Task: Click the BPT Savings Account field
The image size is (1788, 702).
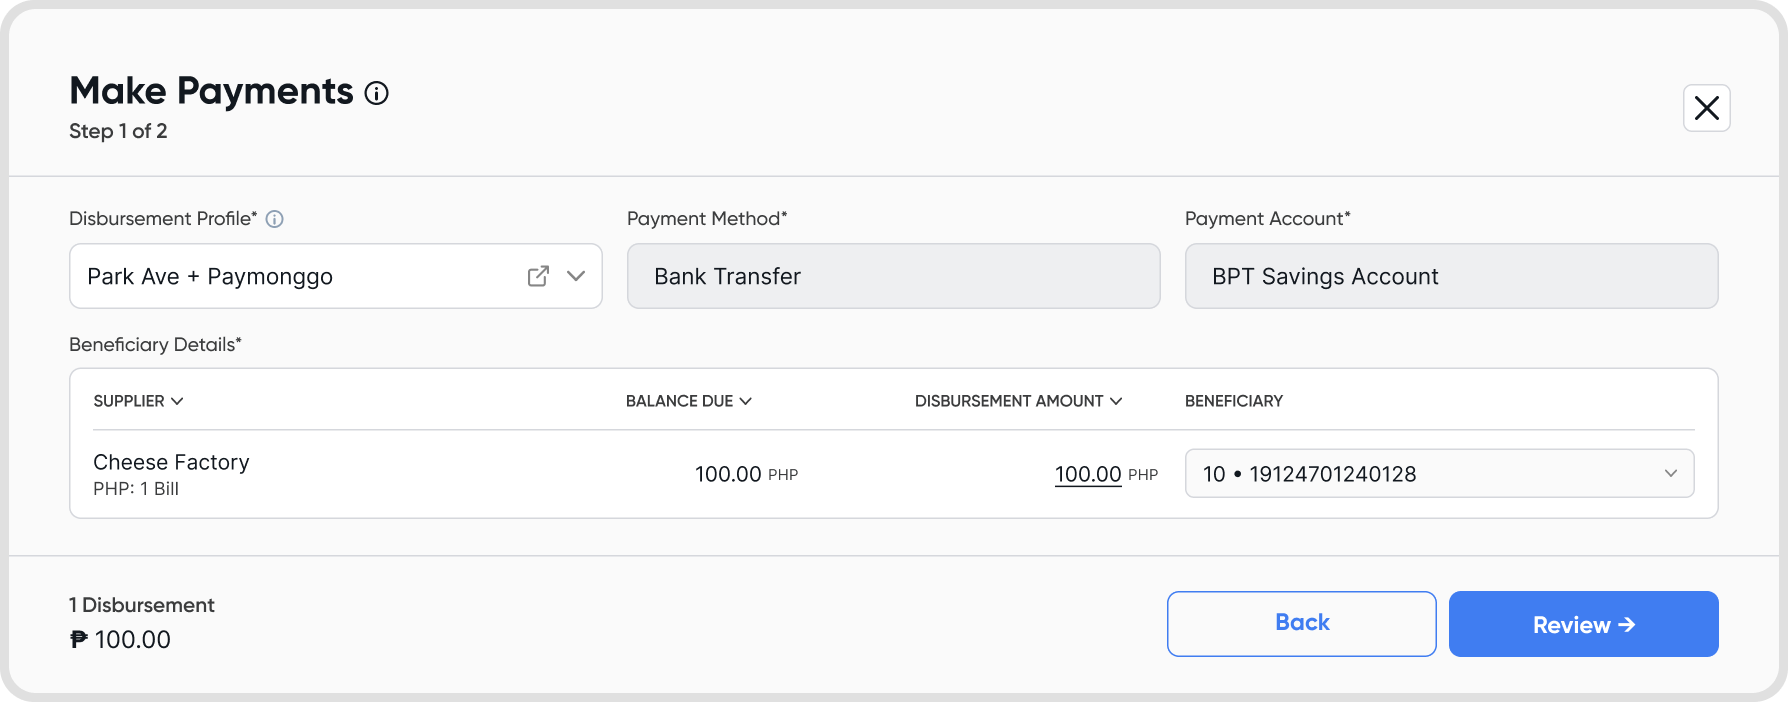Action: pyautogui.click(x=1451, y=276)
